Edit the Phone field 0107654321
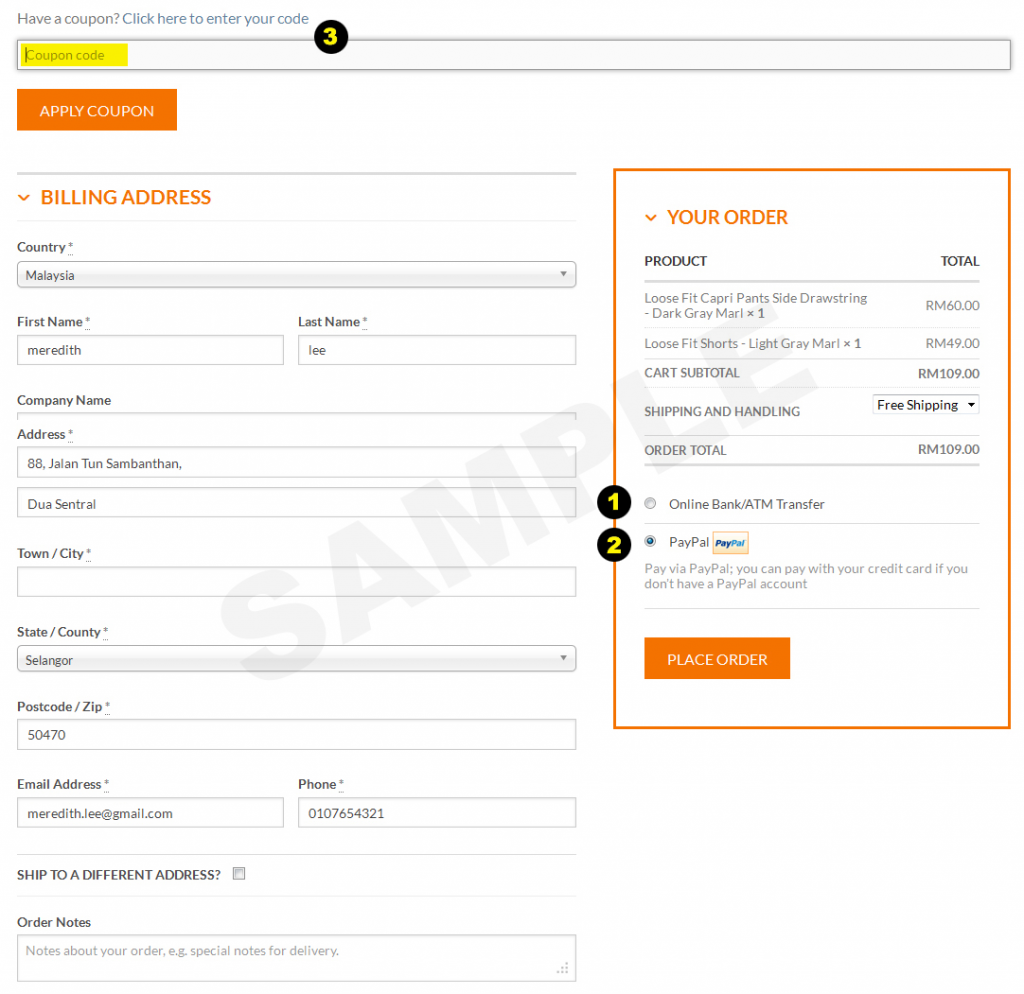This screenshot has width=1024, height=994. point(437,813)
